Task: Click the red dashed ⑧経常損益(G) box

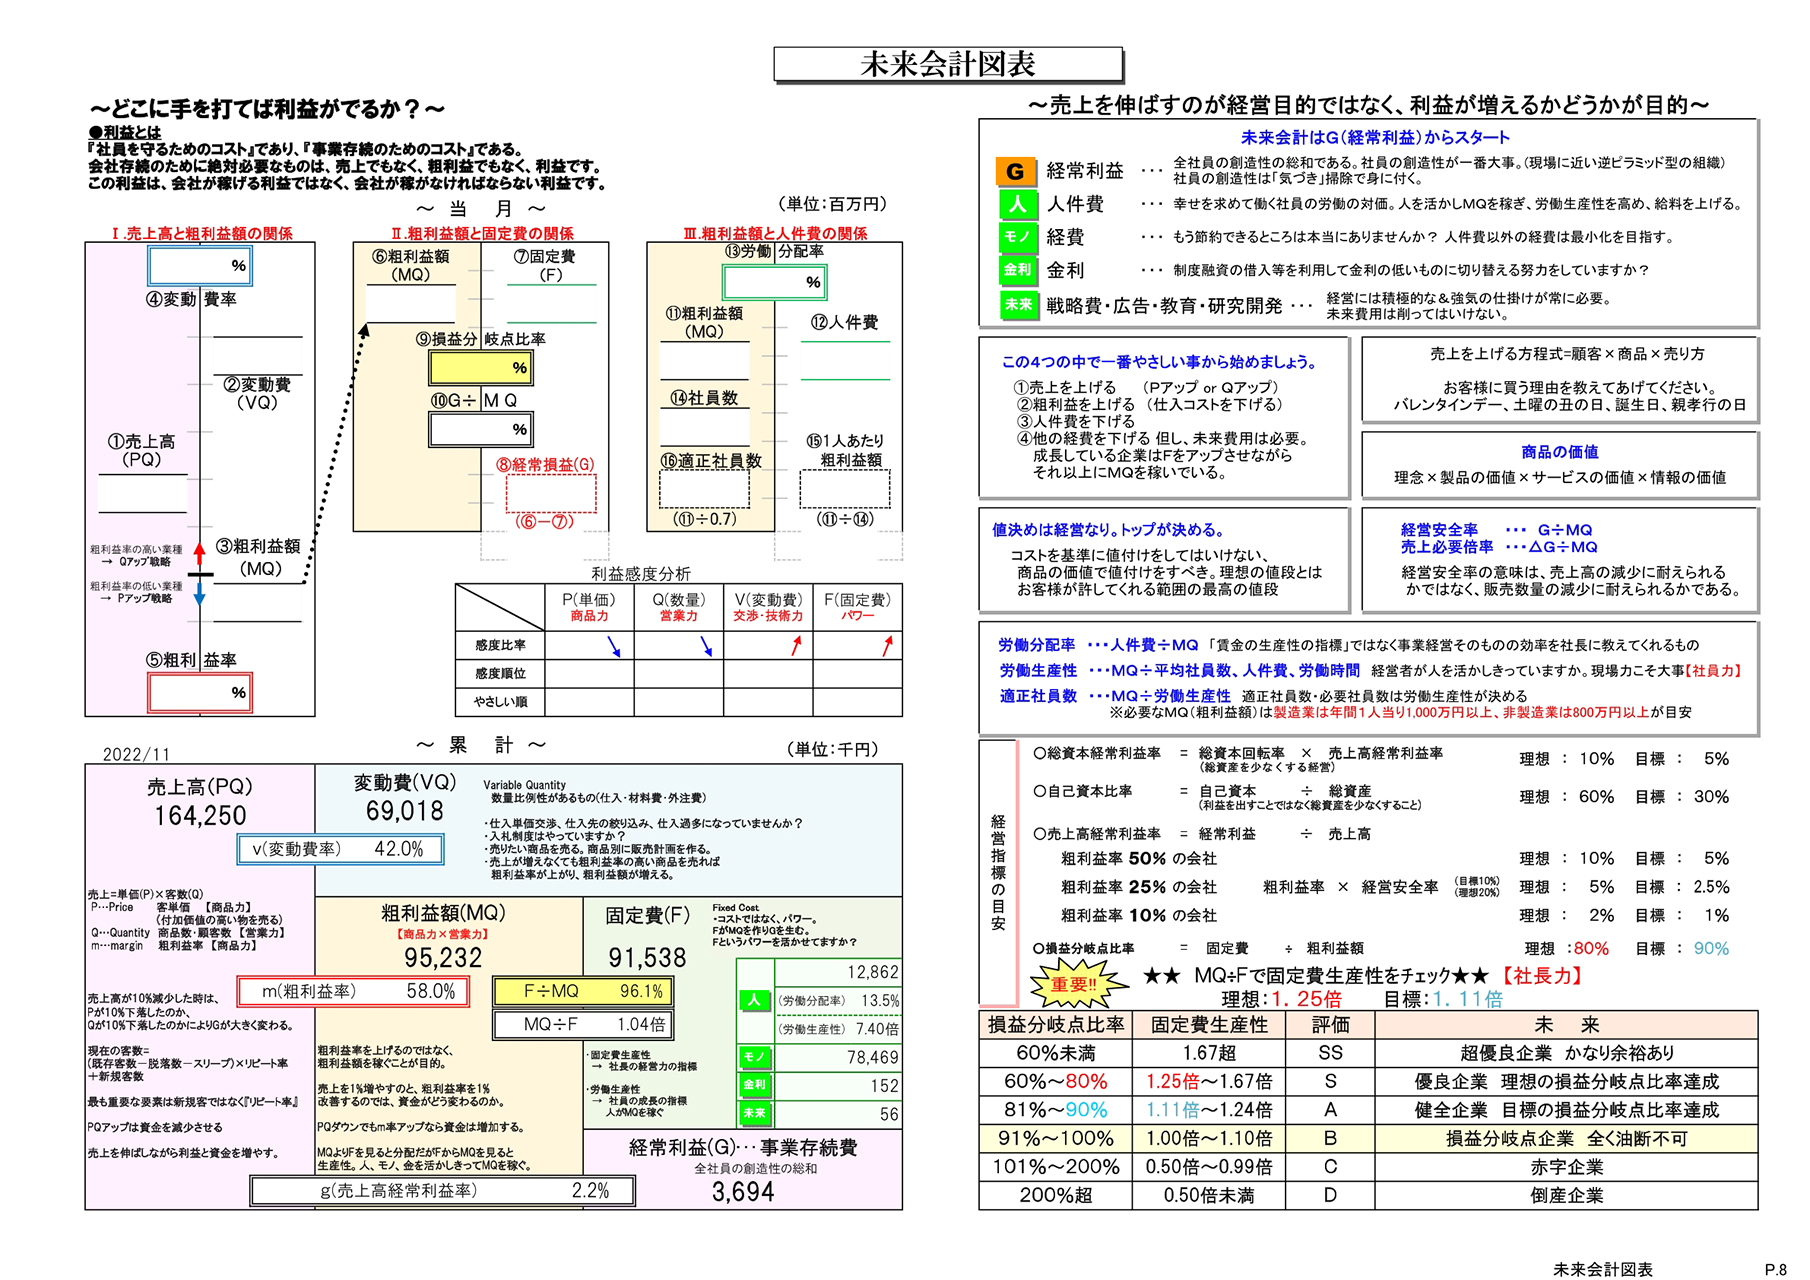Action: [x=551, y=494]
